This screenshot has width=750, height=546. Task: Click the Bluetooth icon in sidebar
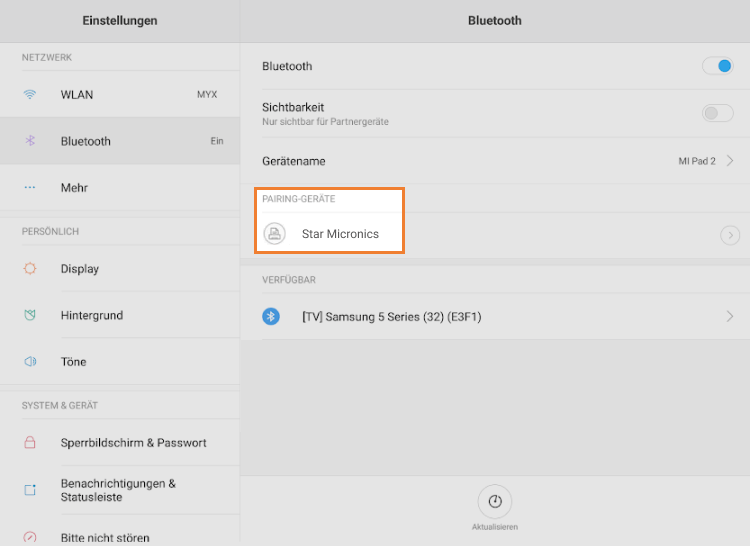point(30,141)
